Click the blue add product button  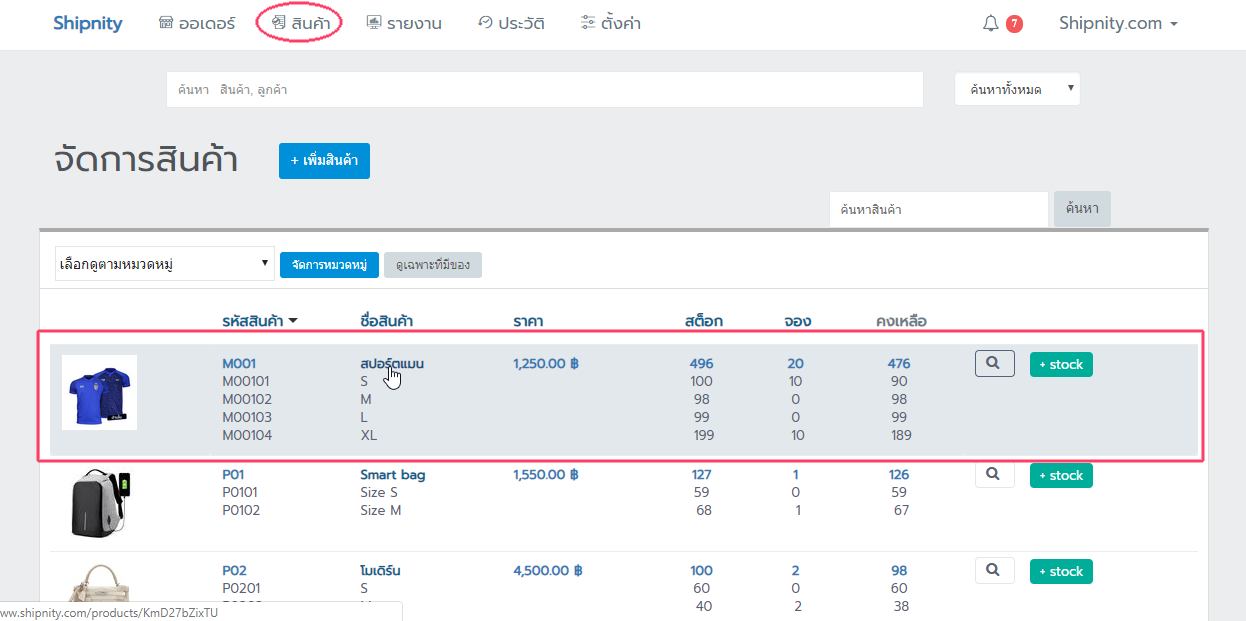[x=324, y=161]
